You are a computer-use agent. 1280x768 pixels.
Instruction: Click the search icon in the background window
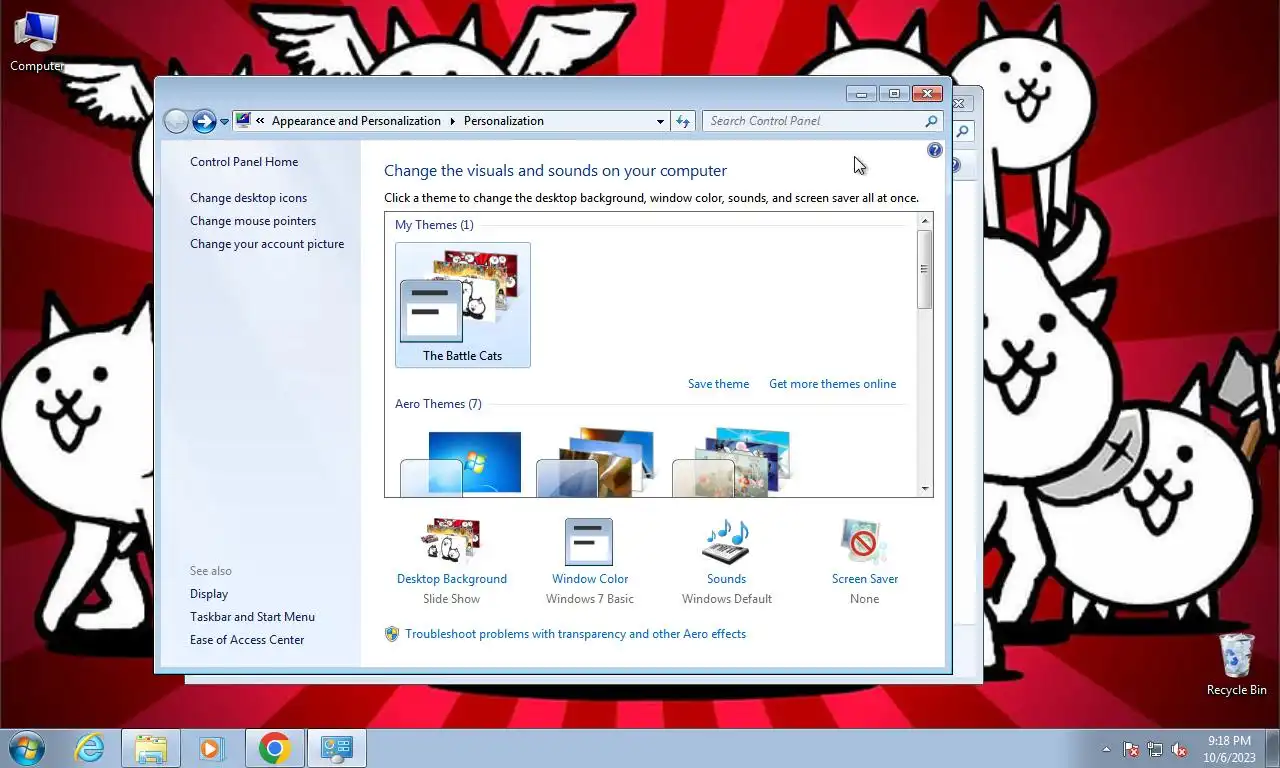963,131
